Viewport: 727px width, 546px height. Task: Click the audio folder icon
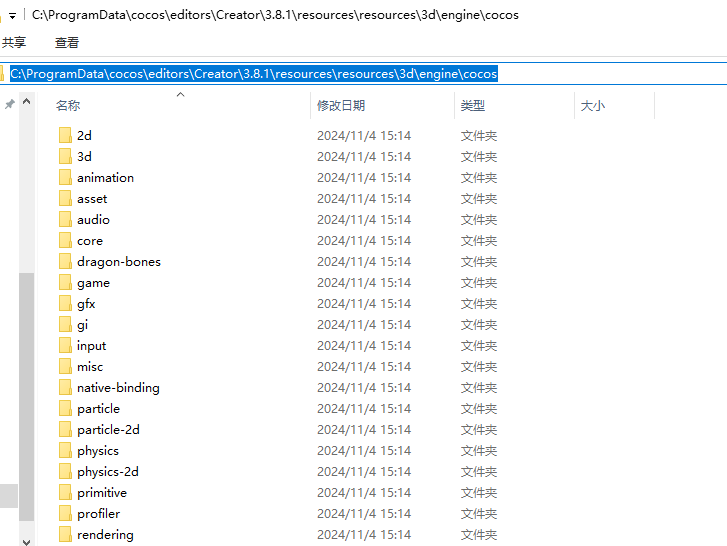tap(65, 219)
